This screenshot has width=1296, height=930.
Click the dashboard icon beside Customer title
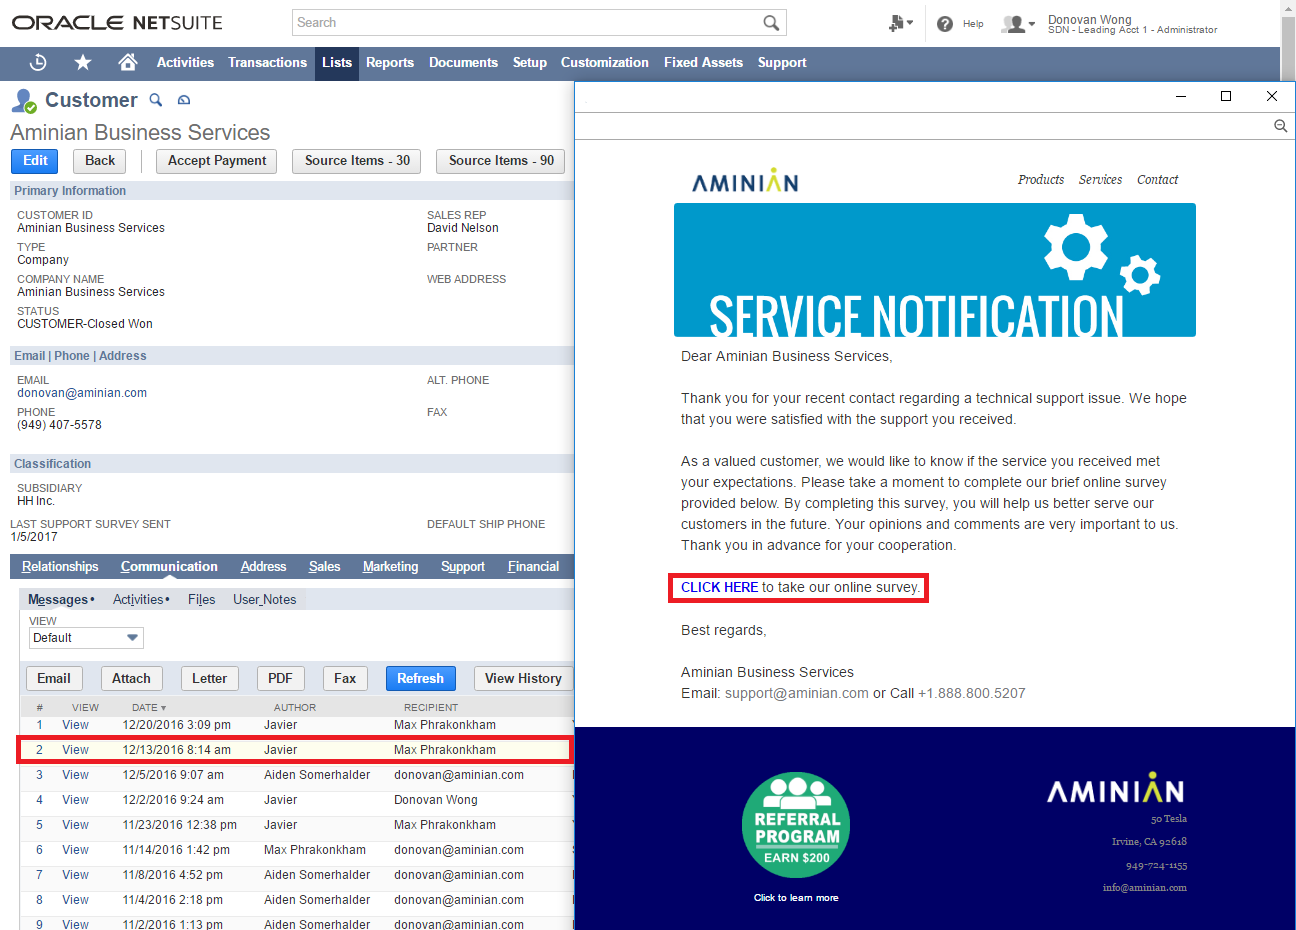pos(184,100)
